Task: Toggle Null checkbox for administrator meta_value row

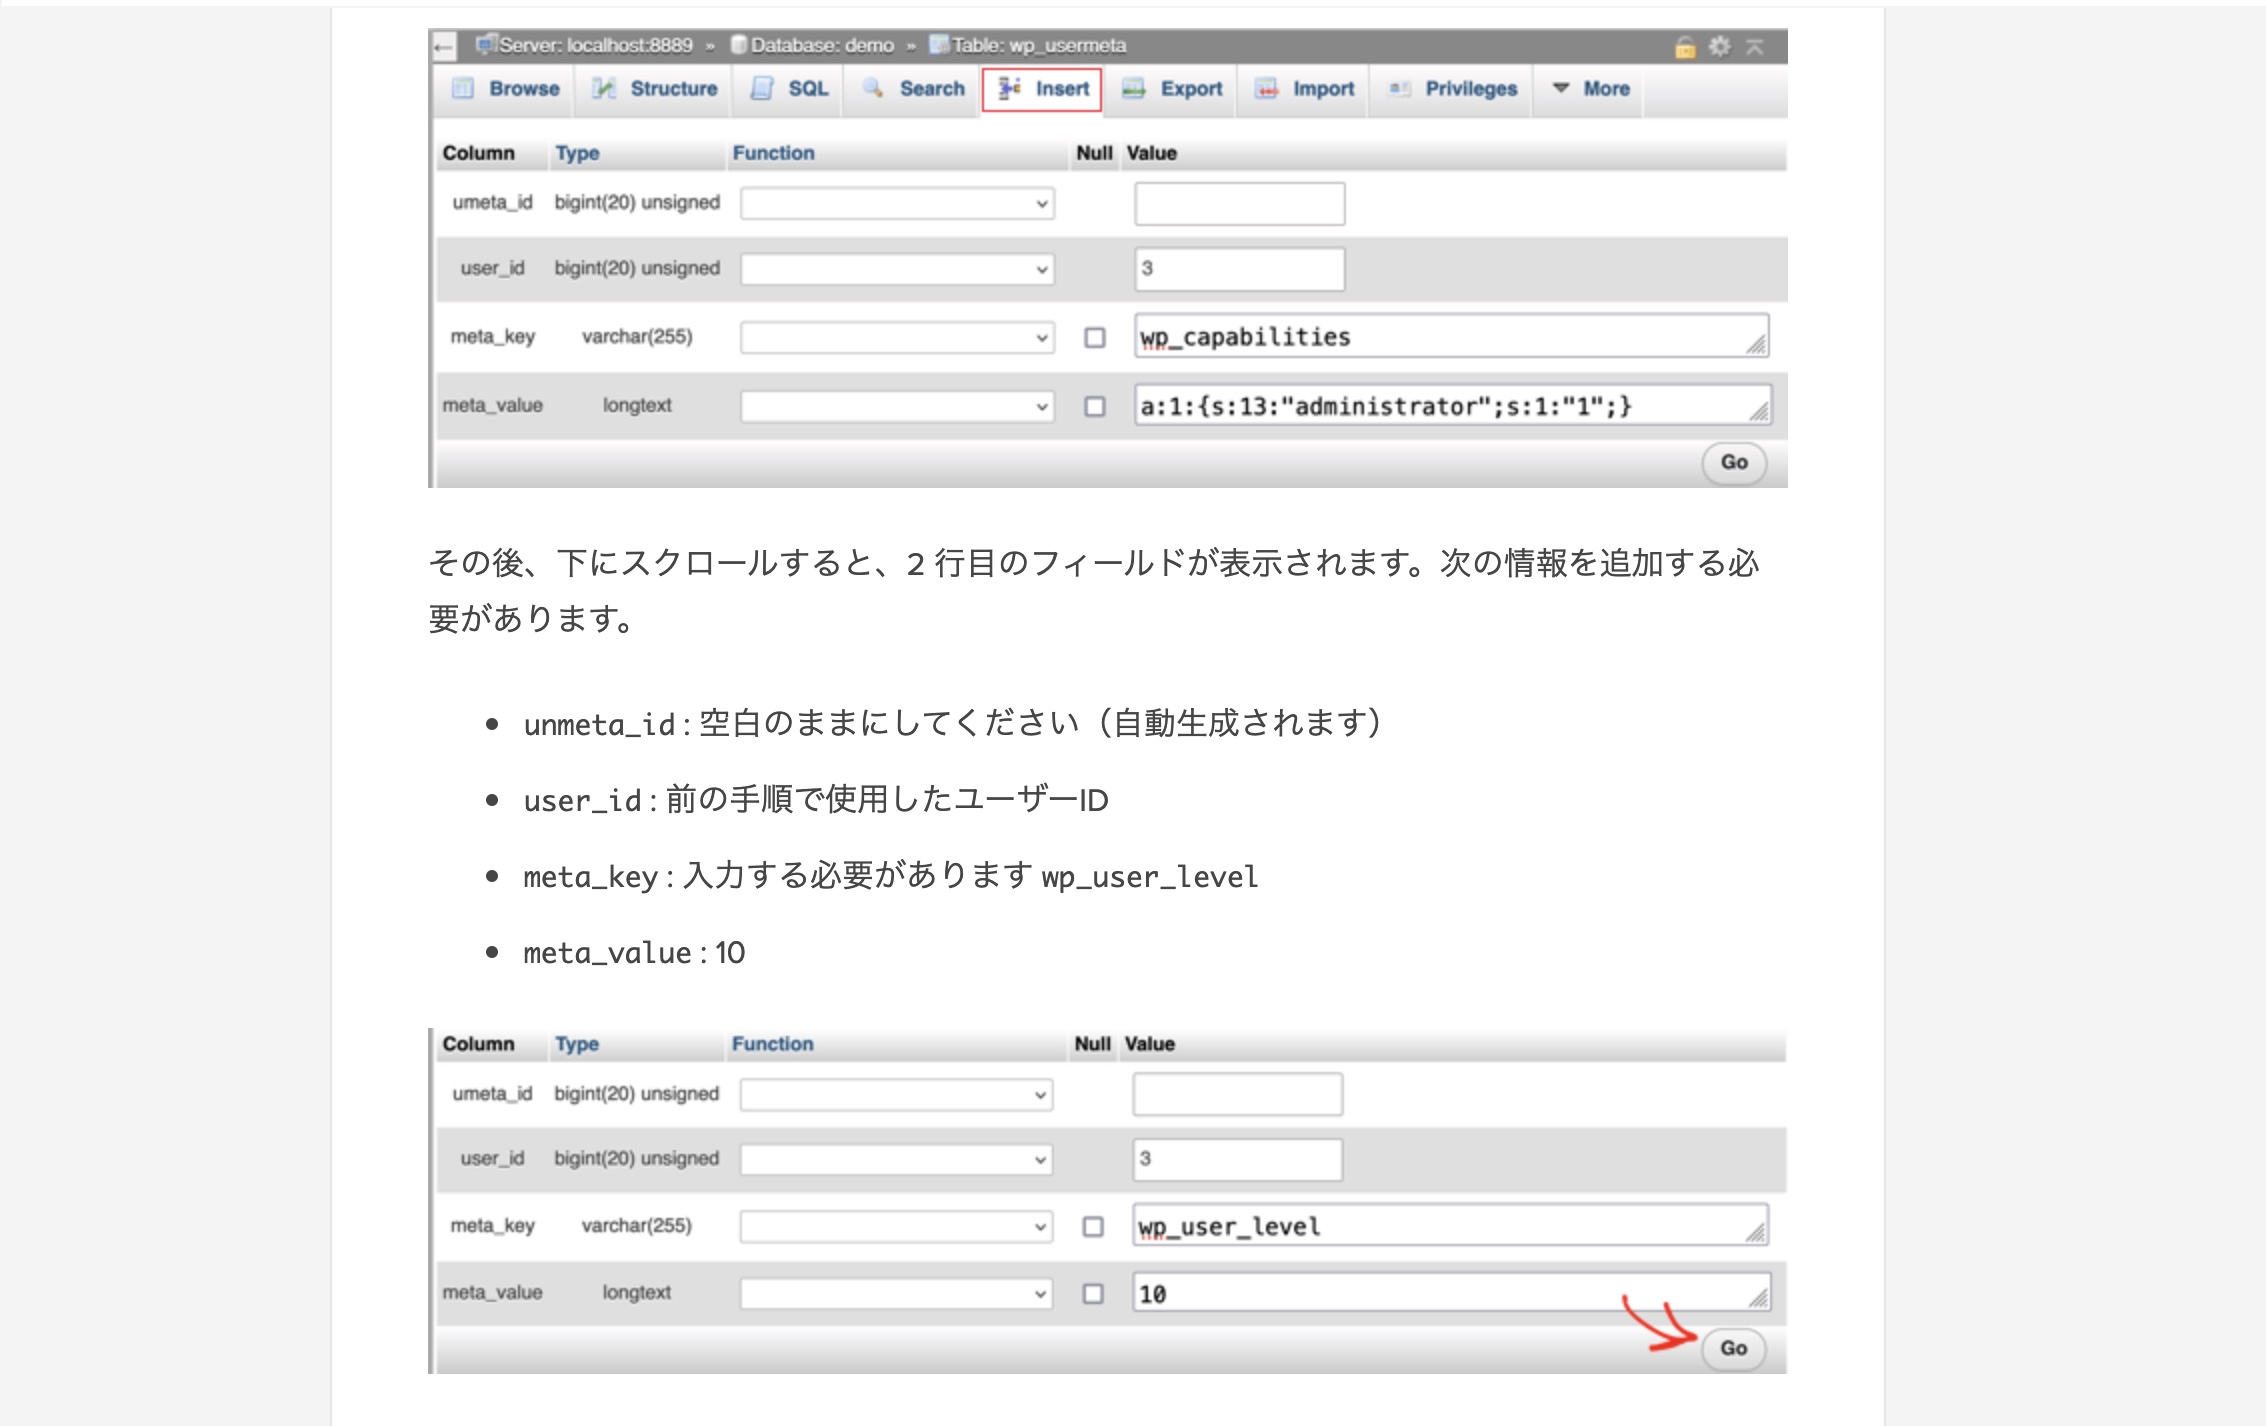Action: 1095,407
